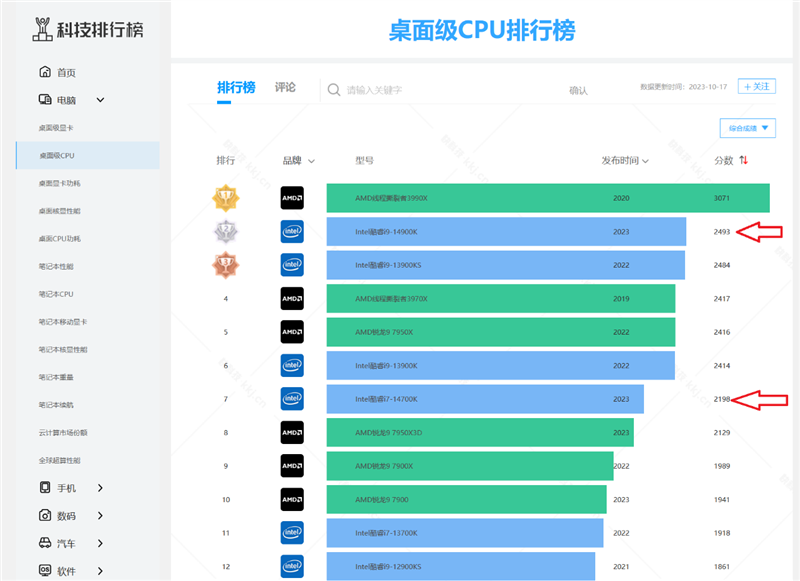This screenshot has width=800, height=581.
Task: Click the AMD锐龙9 7950X3D model name
Action: point(389,433)
